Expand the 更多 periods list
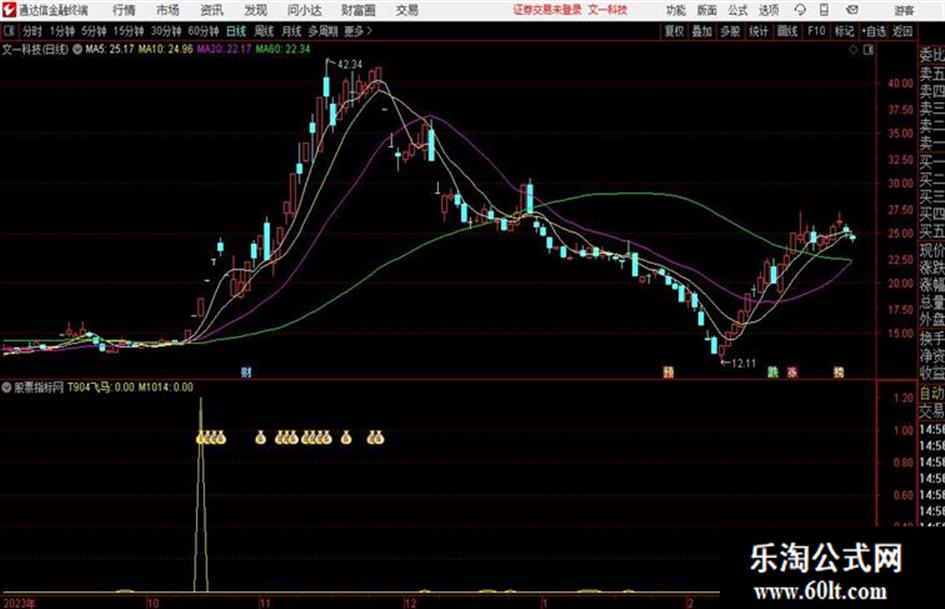 (x=358, y=31)
